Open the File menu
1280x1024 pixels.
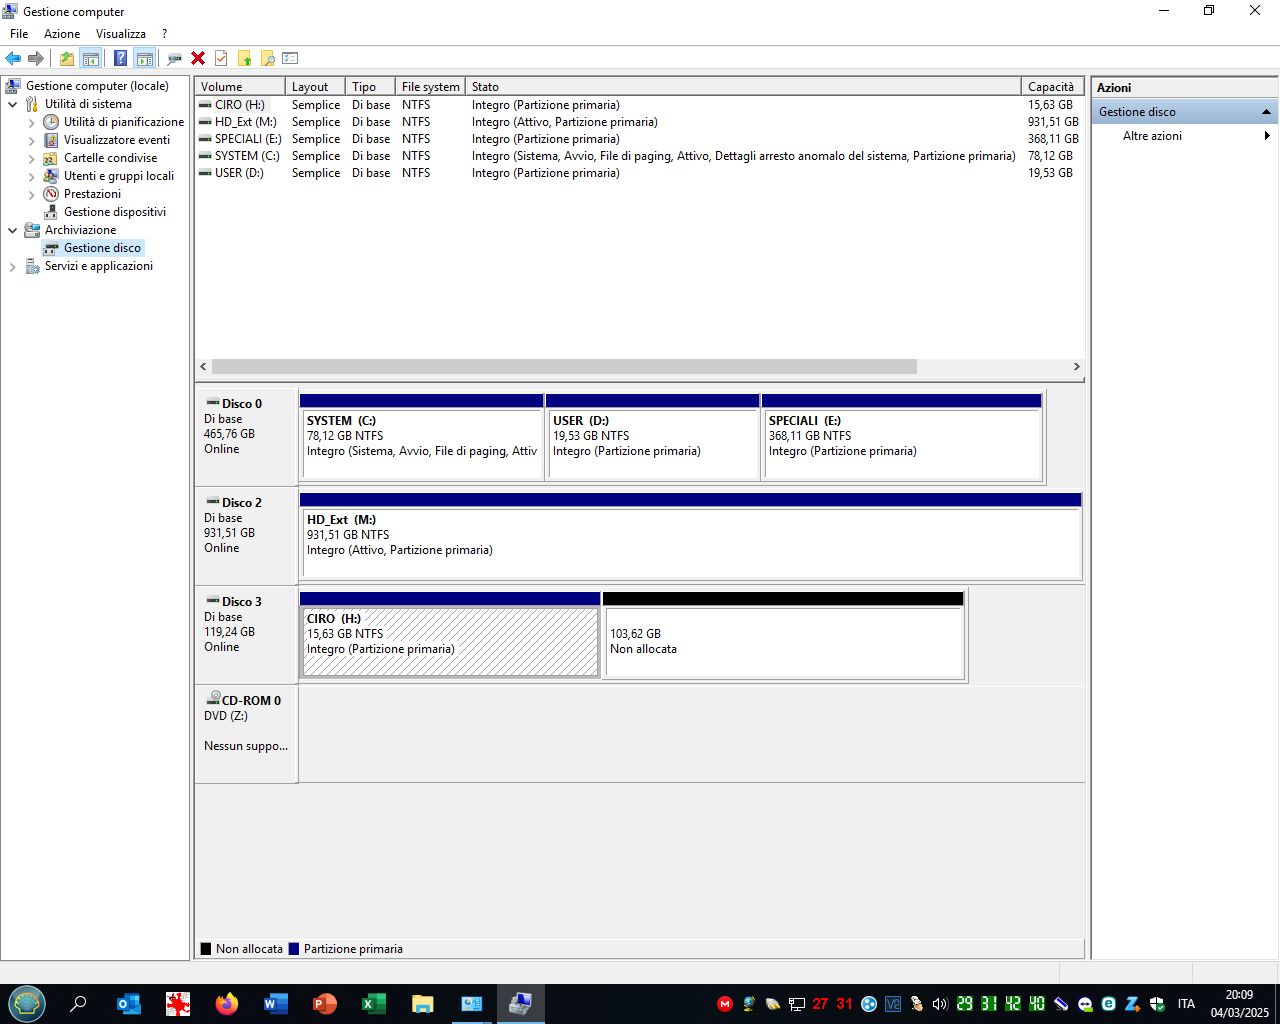point(19,34)
